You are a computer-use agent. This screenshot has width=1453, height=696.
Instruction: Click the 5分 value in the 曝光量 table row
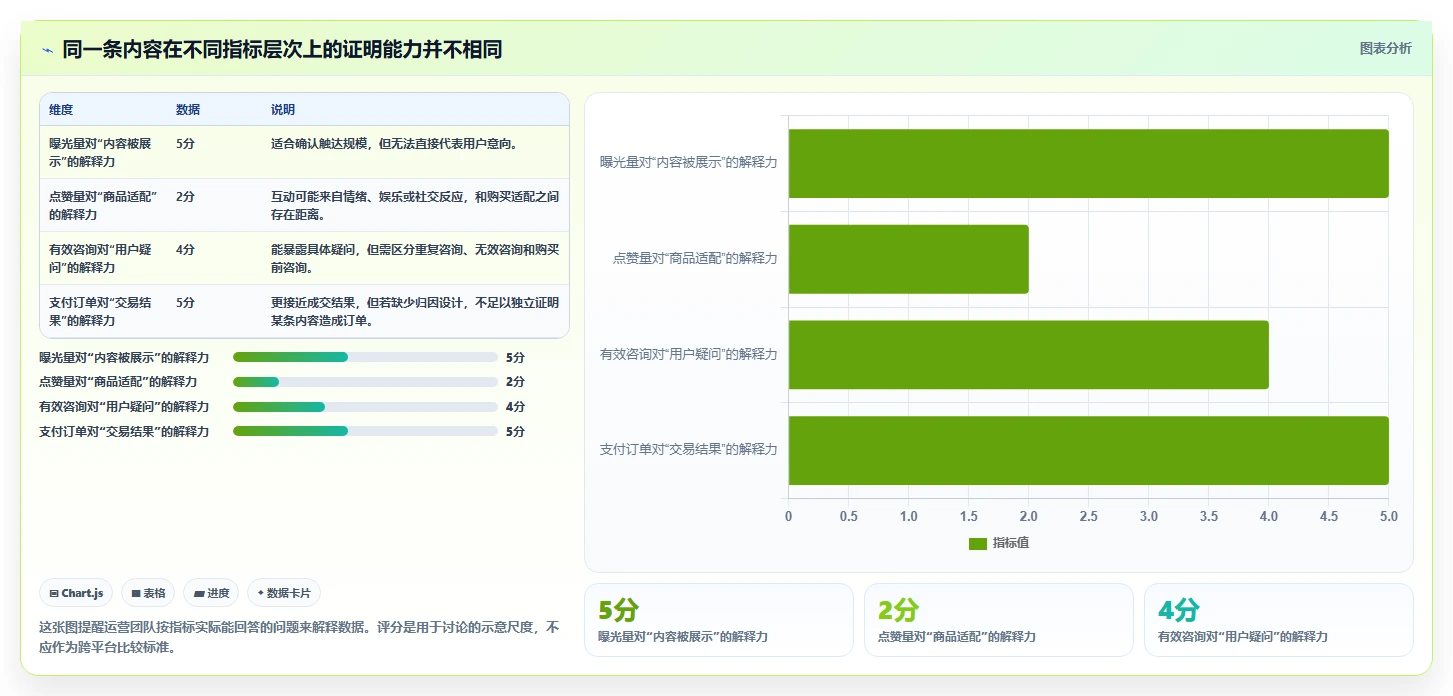pyautogui.click(x=185, y=144)
